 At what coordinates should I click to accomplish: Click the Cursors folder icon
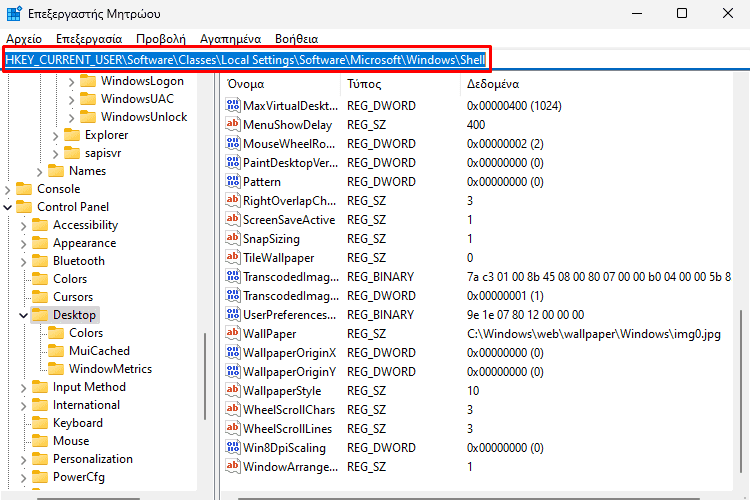40,297
